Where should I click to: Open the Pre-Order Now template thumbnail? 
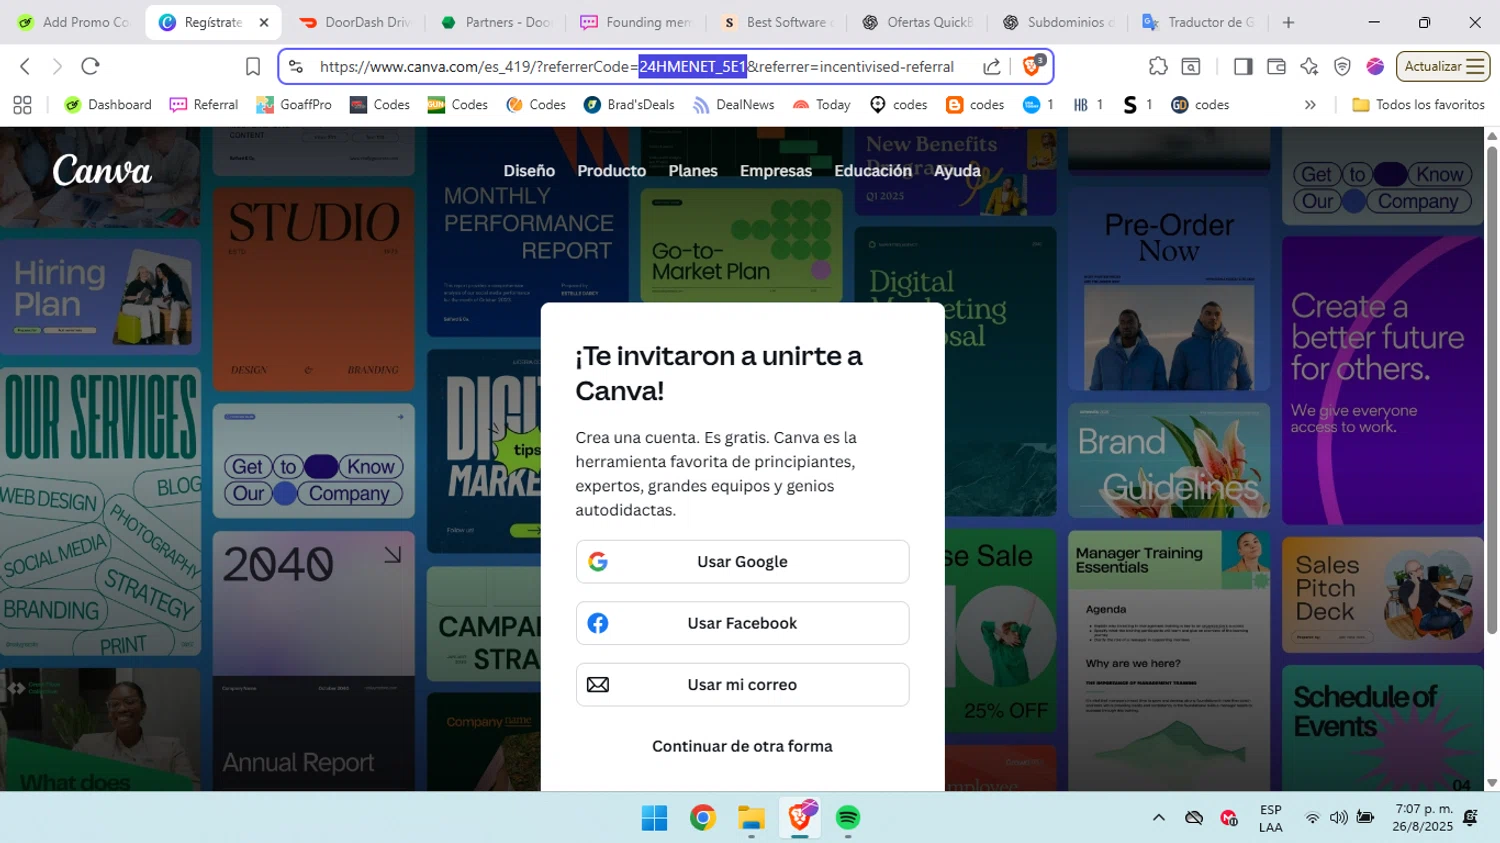(x=1169, y=288)
